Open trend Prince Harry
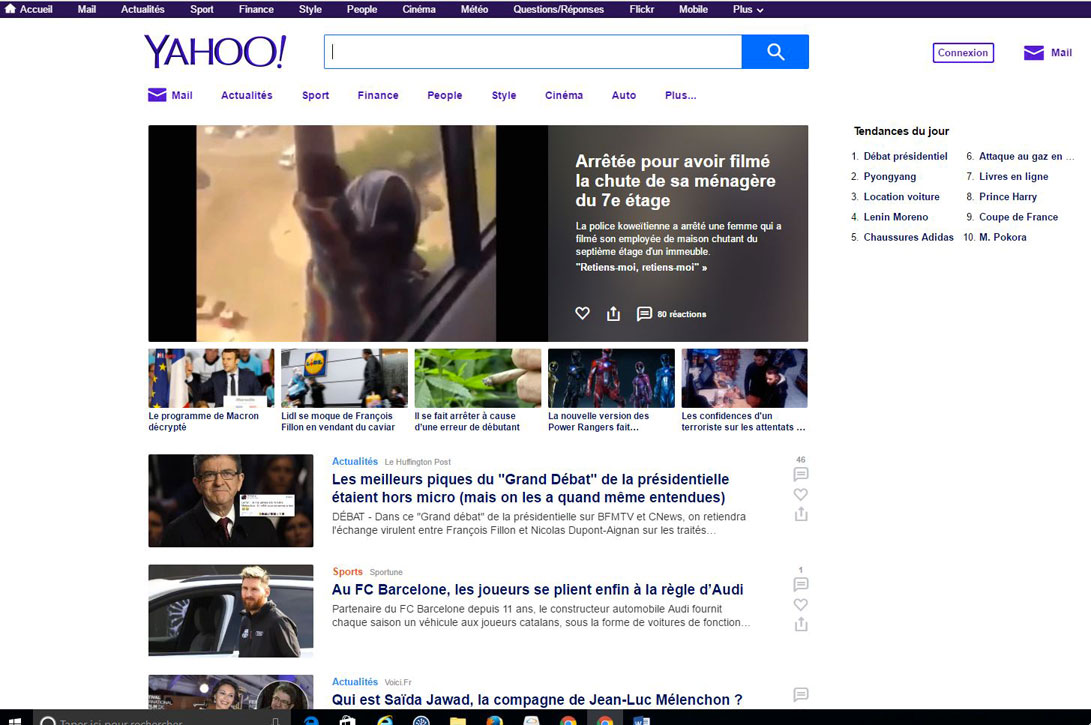Image resolution: width=1091 pixels, height=725 pixels. (x=1008, y=197)
